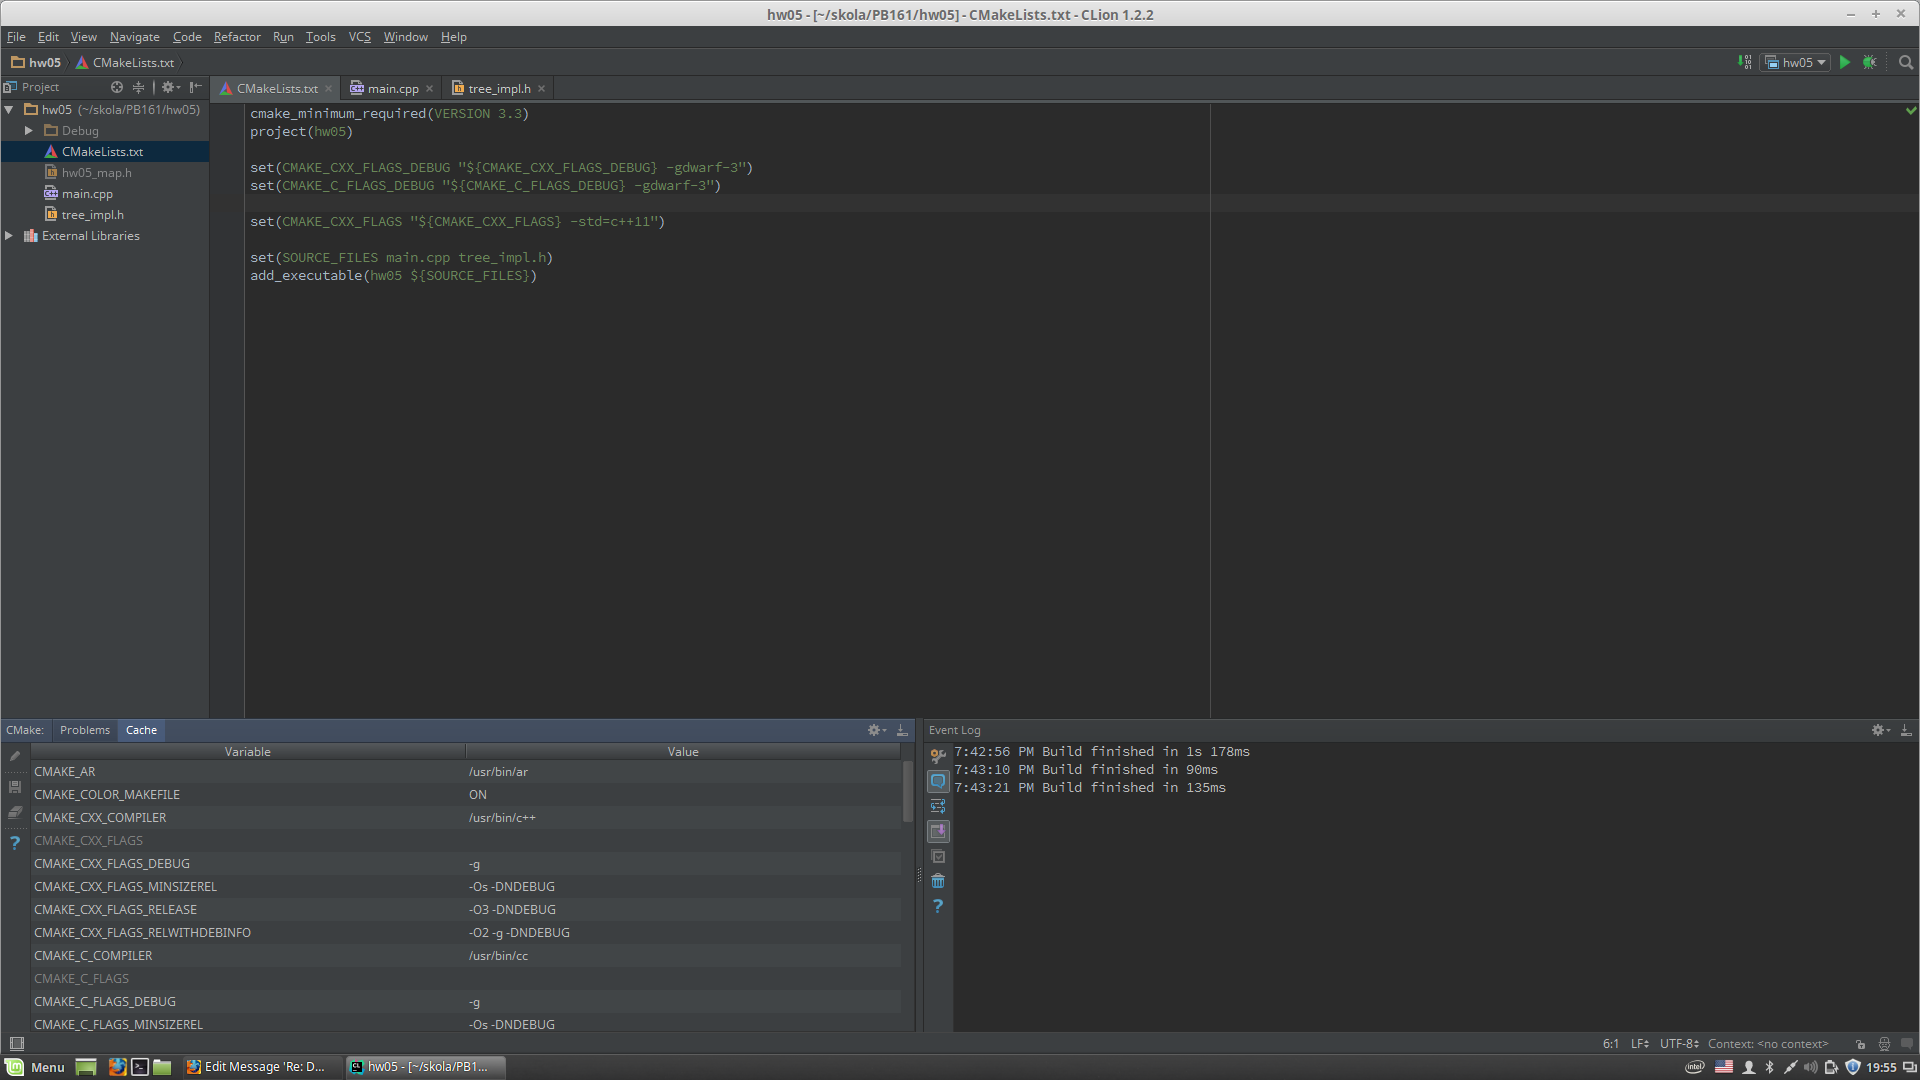Open search everywhere with the magnifier icon
The image size is (1920, 1080).
1905,62
